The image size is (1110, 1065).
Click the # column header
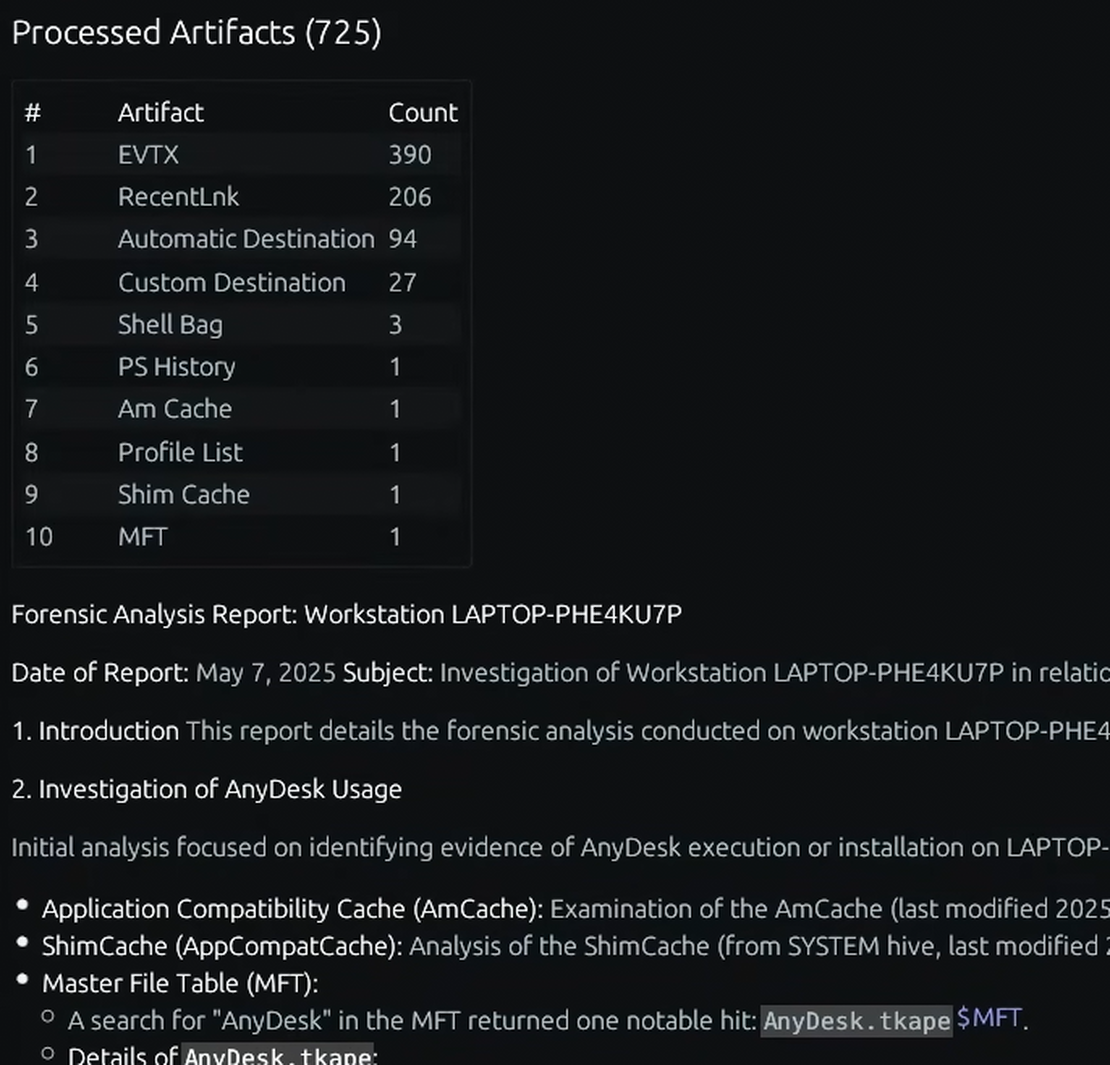pyautogui.click(x=33, y=113)
